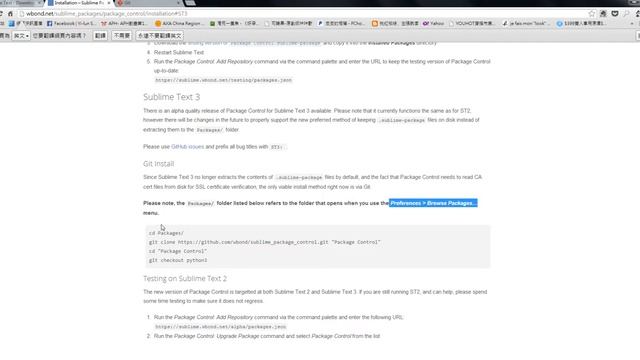This screenshot has height=360, width=640.
Task: Open the AXA China Region bookmark
Action: (x=178, y=24)
